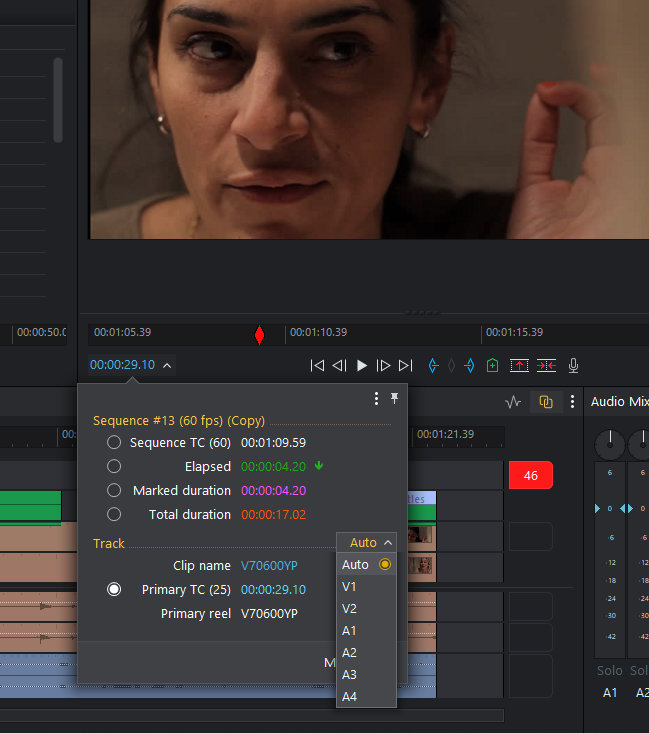
Task: Jump to the end of the sequence
Action: (406, 366)
